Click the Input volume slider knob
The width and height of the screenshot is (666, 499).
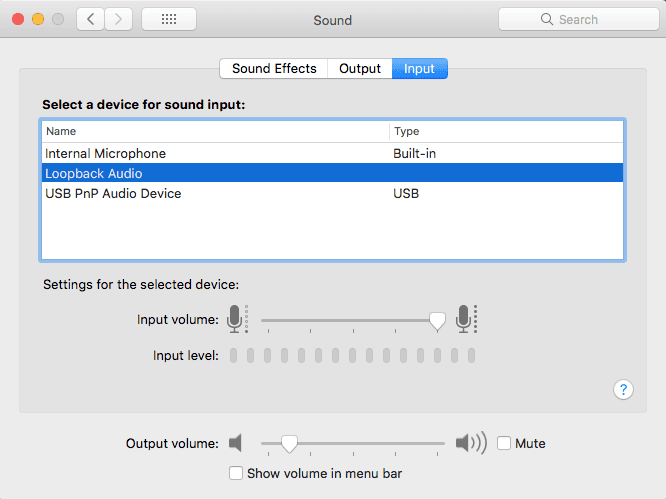coord(437,320)
